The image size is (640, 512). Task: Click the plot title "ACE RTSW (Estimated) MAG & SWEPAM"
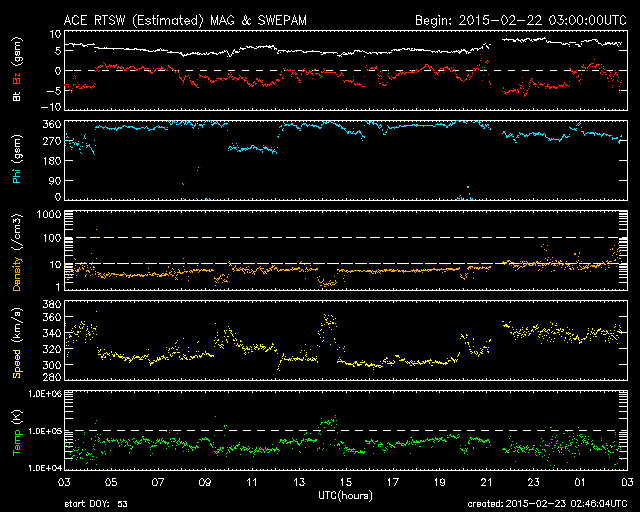(185, 20)
